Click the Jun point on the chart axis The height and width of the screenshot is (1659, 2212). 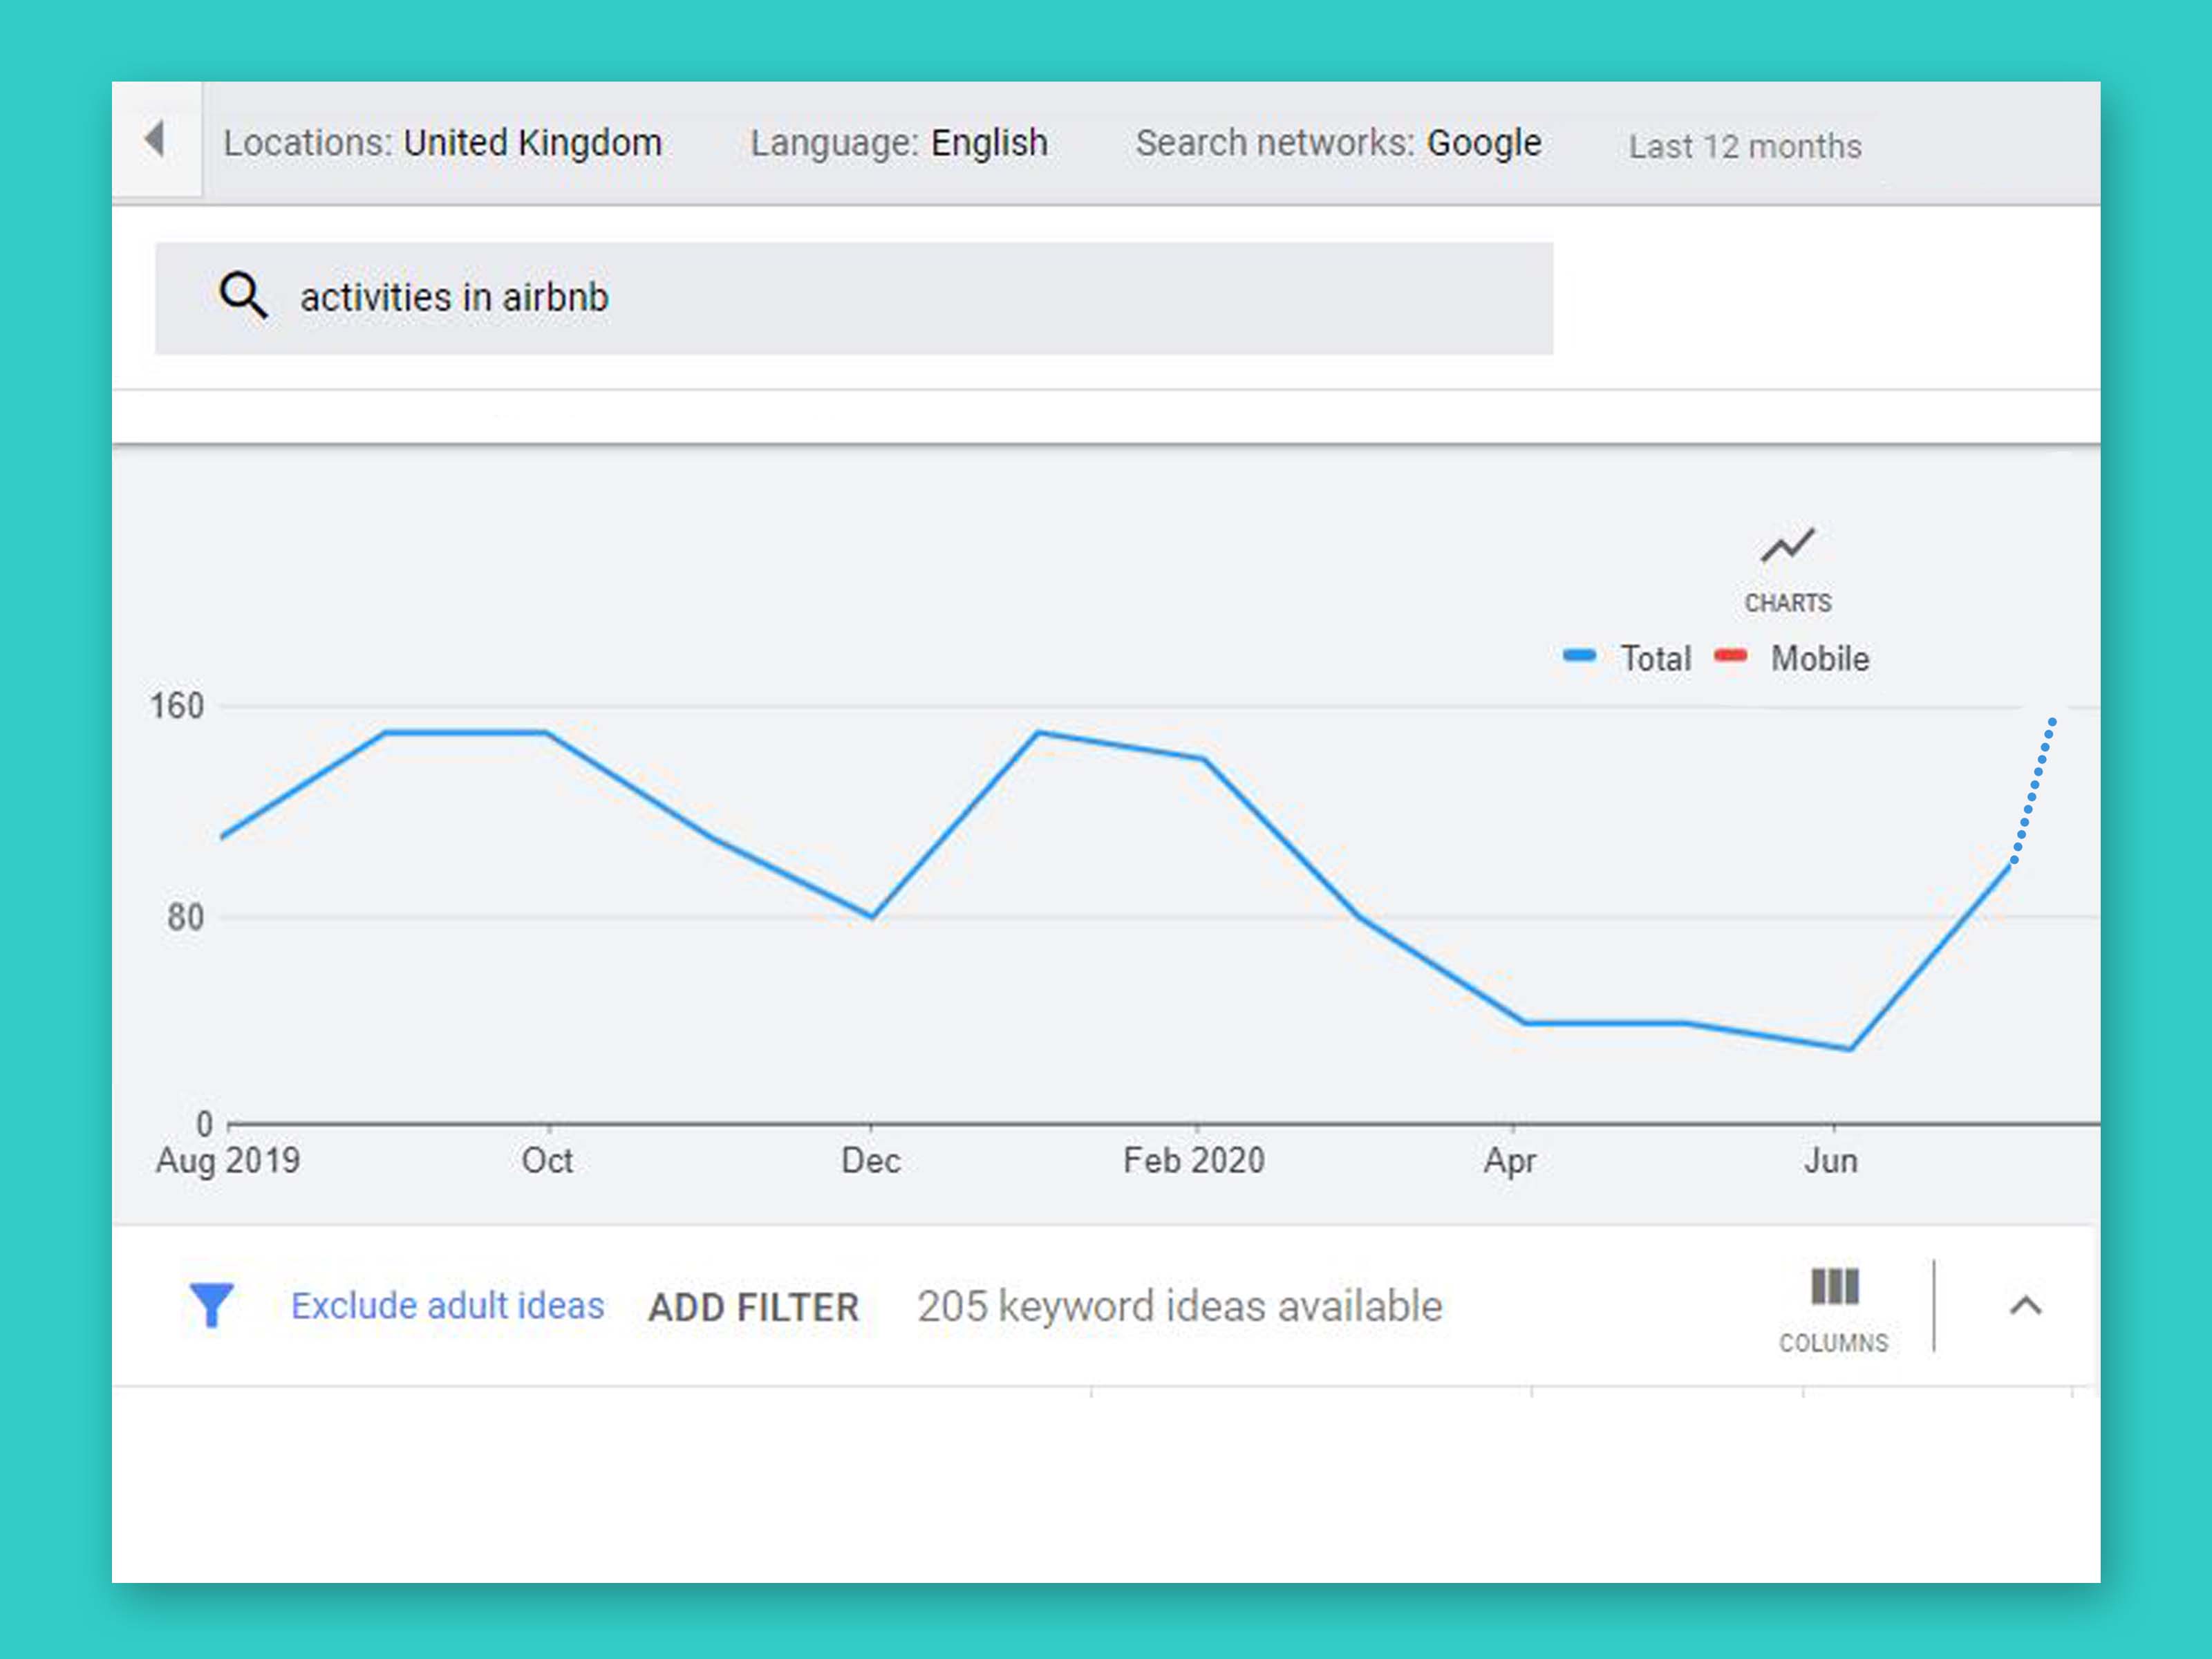(x=1831, y=1160)
